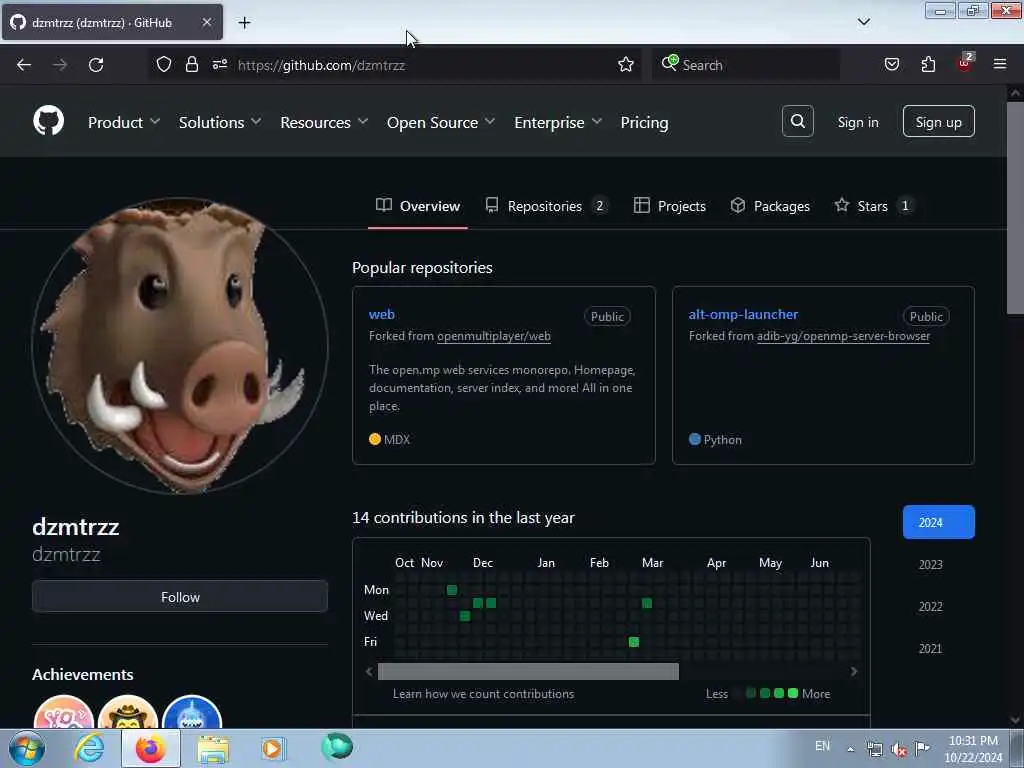This screenshot has width=1024, height=768.
Task: Open the Windows Start menu
Action: click(26, 748)
